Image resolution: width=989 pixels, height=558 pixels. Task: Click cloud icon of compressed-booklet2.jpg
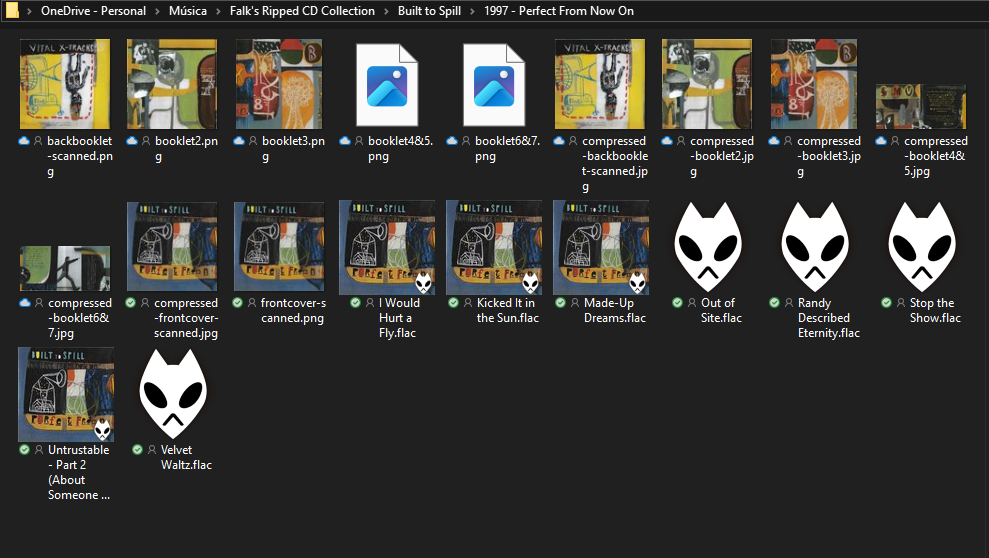pos(667,141)
